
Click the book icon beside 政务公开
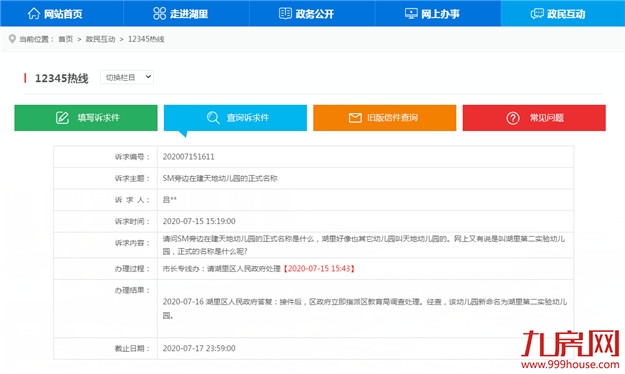pos(285,14)
